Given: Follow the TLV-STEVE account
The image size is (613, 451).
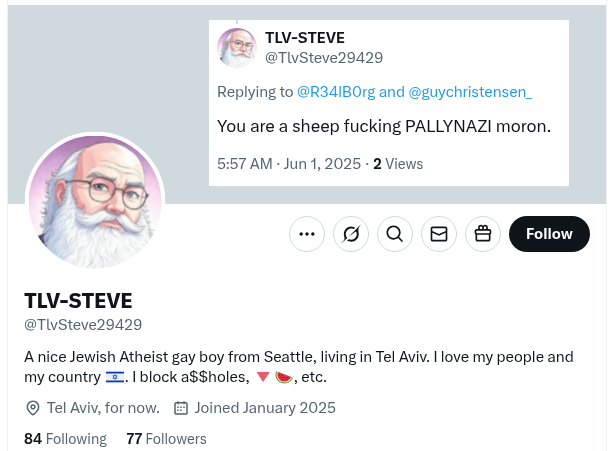Looking at the screenshot, I should point(549,234).
